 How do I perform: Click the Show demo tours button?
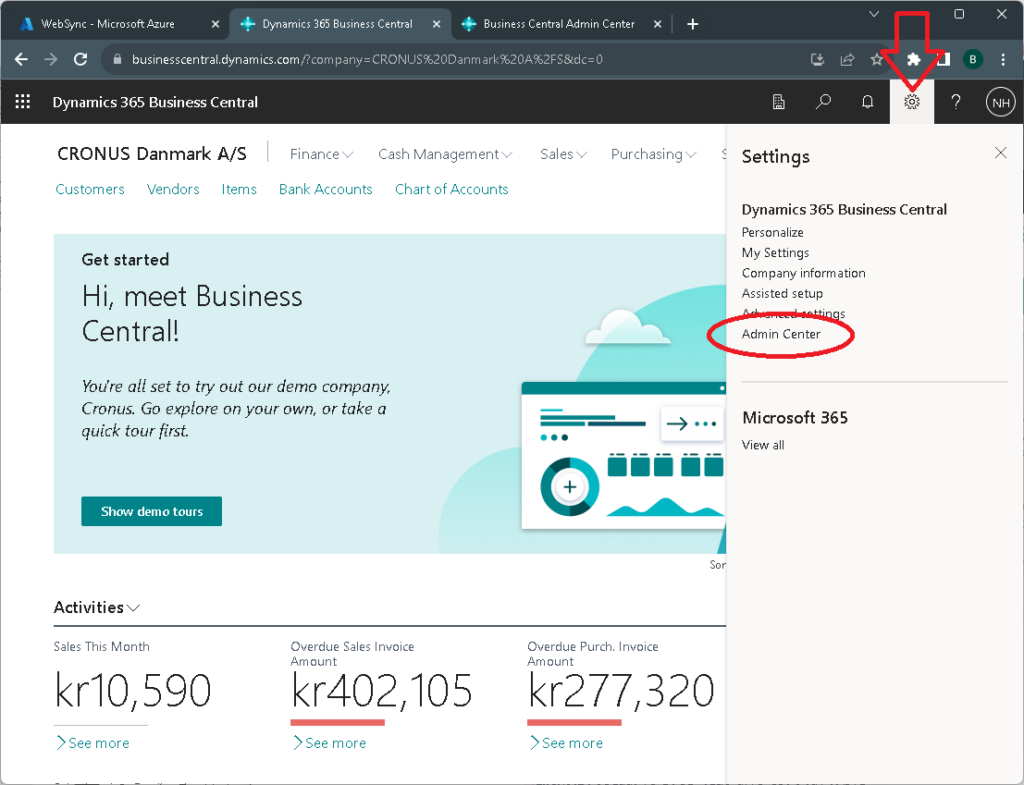(151, 511)
